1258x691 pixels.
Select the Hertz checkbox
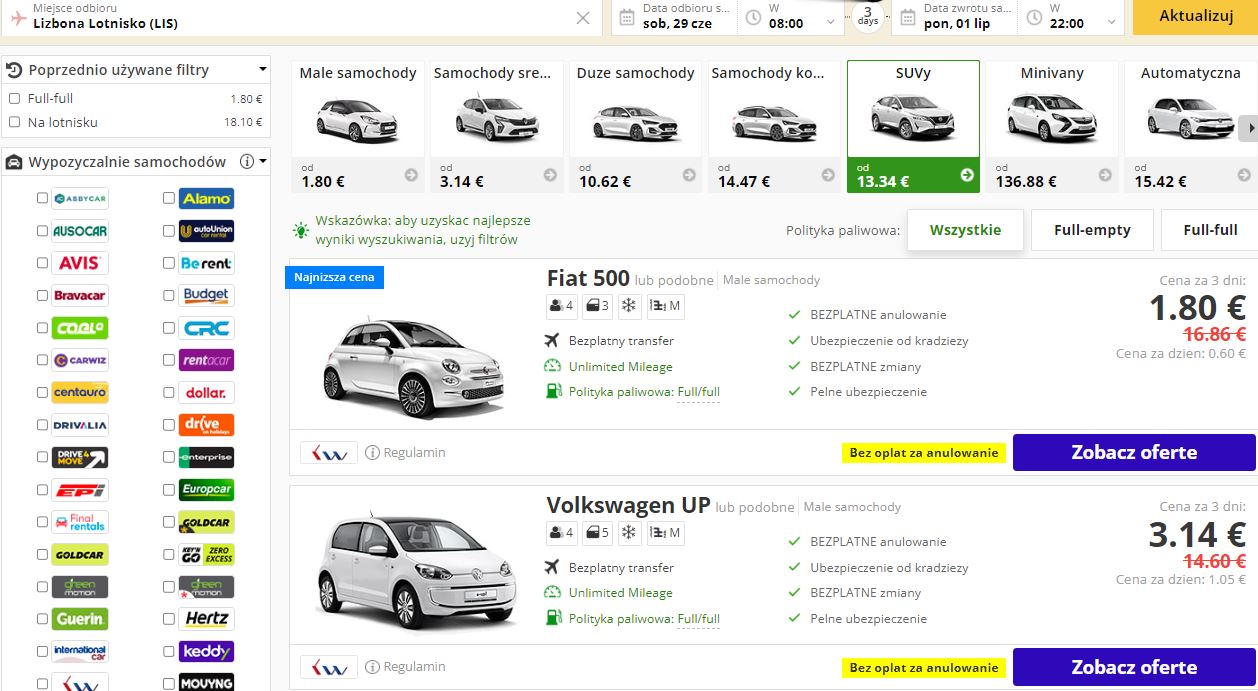(x=169, y=619)
